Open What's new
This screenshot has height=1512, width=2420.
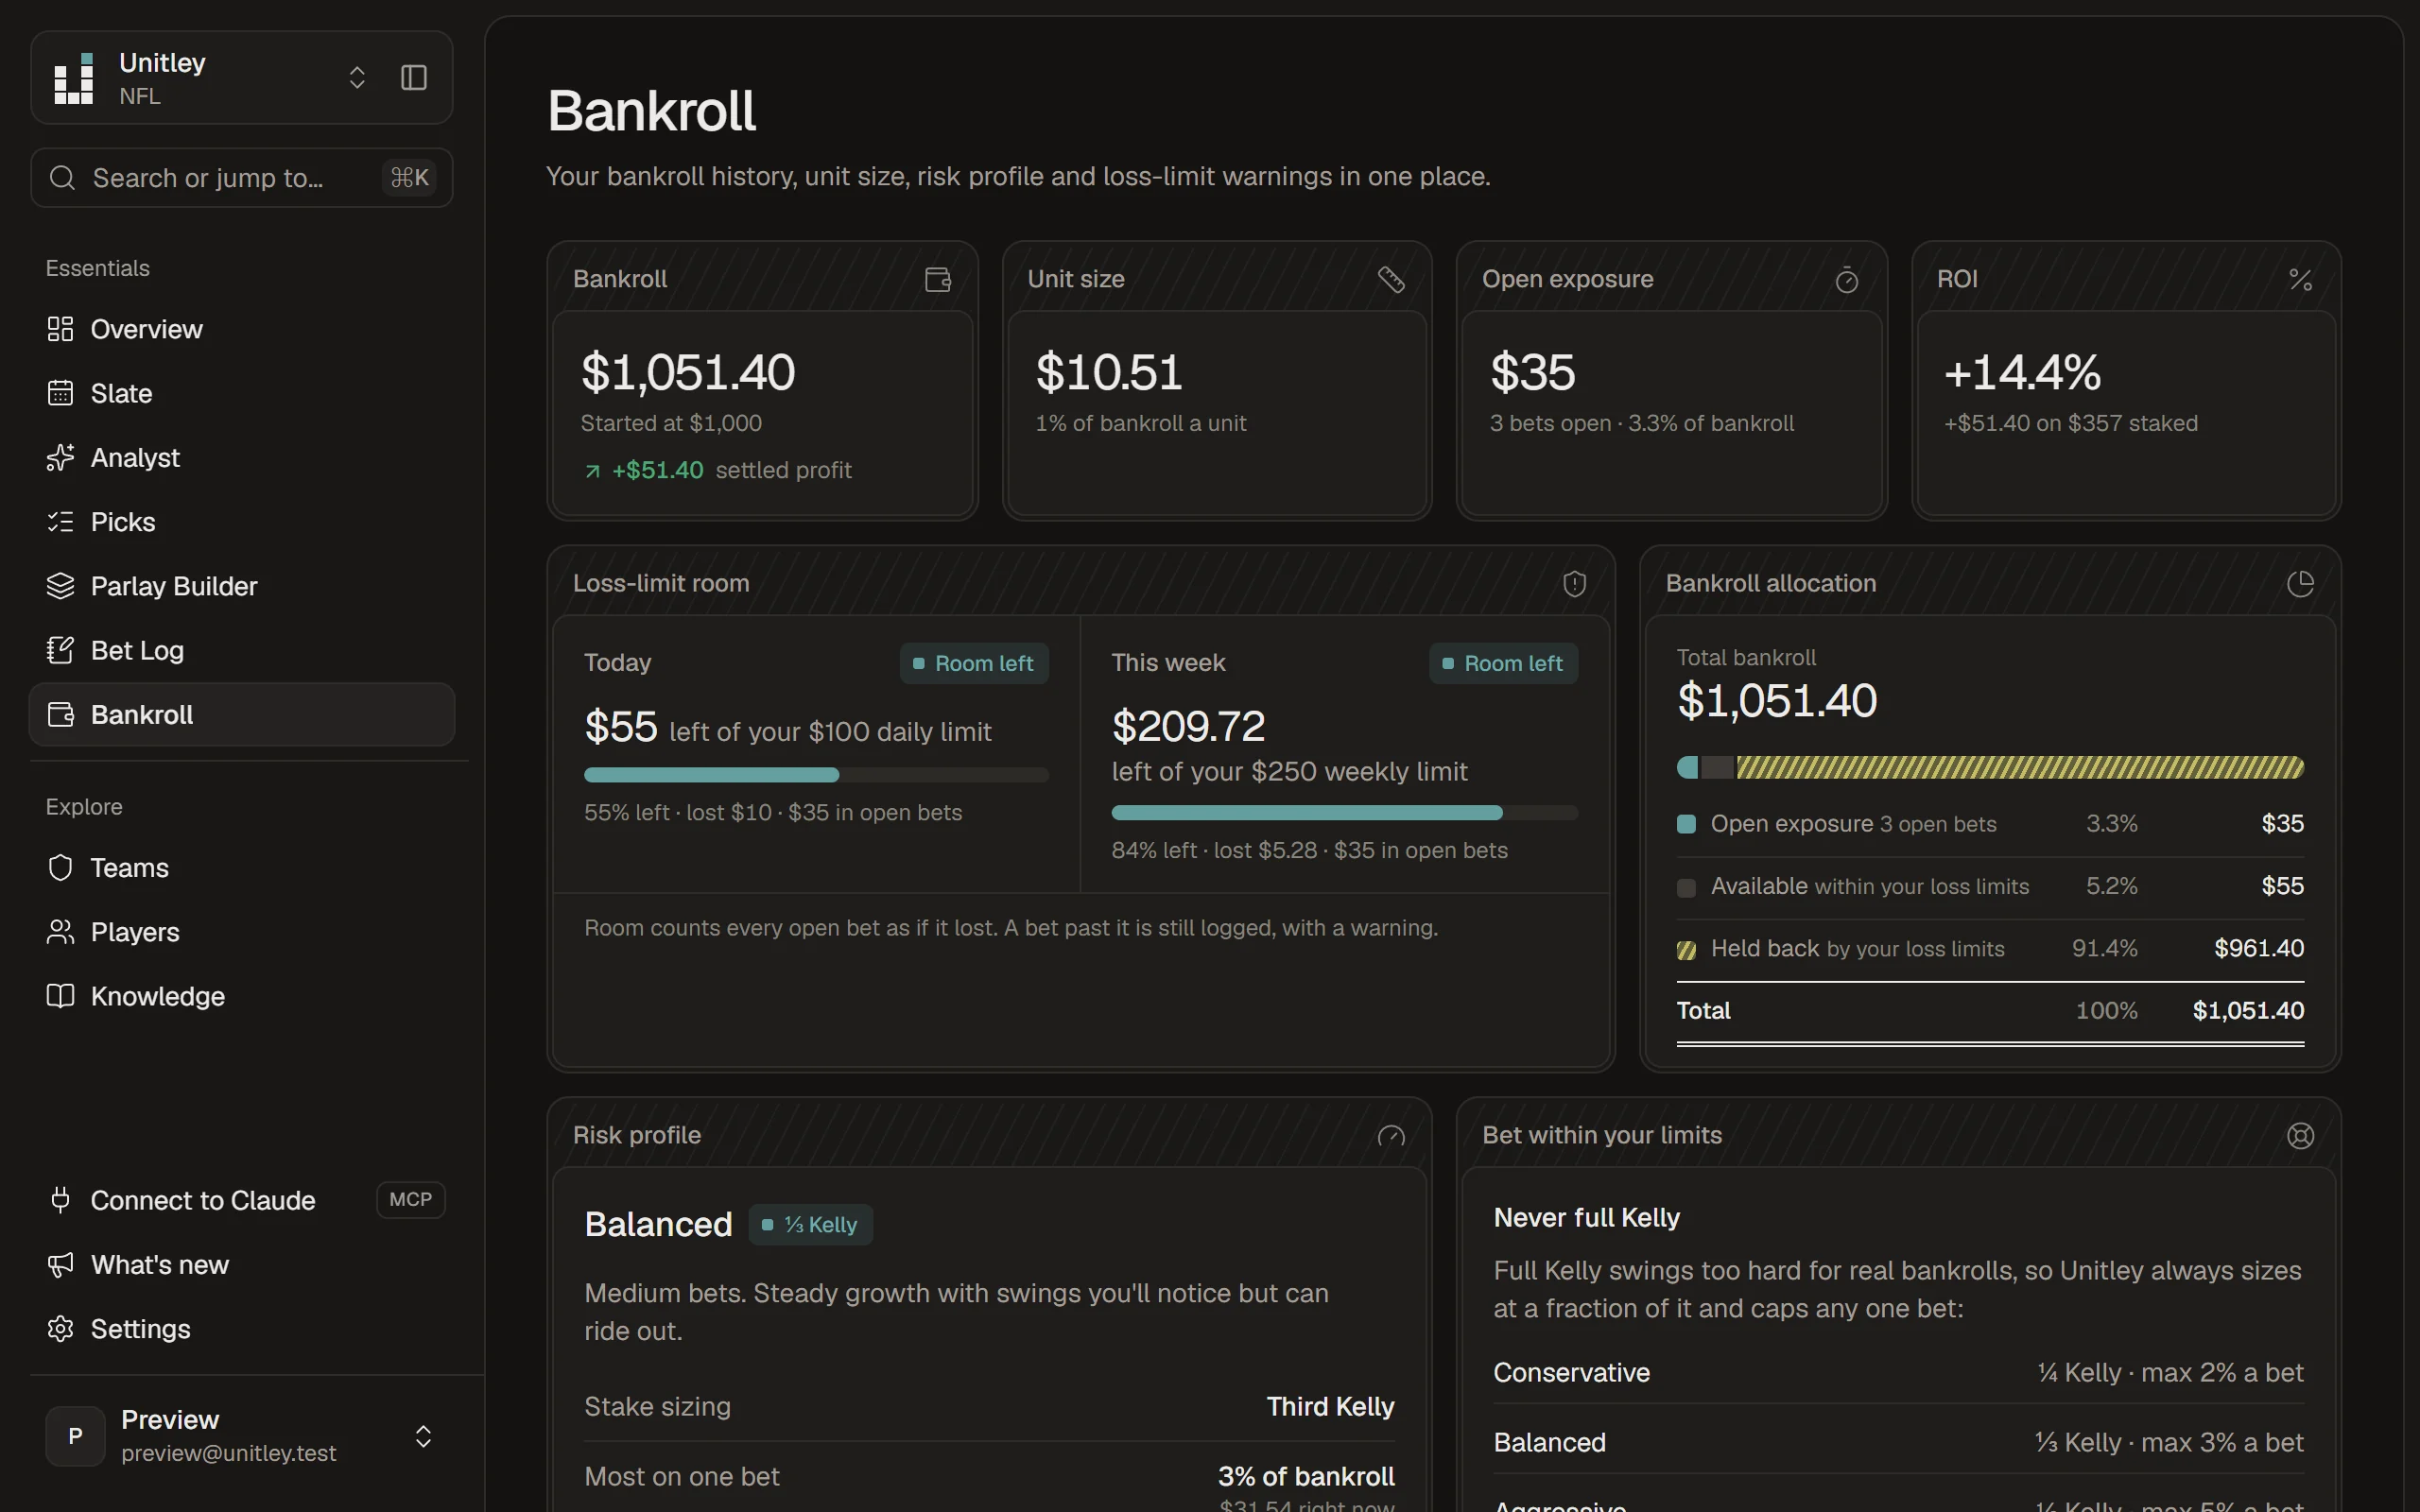(x=242, y=1265)
